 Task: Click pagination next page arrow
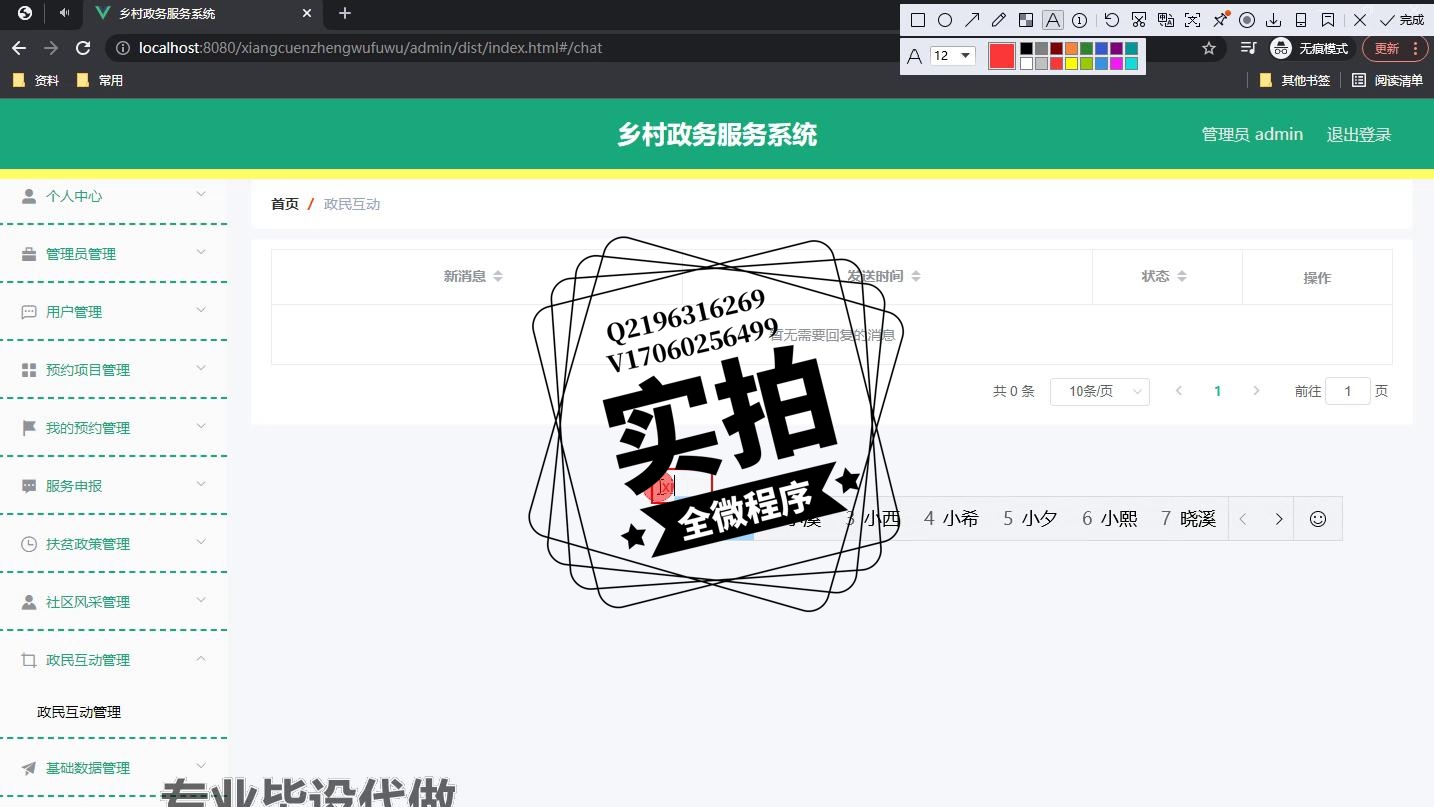click(x=1256, y=391)
